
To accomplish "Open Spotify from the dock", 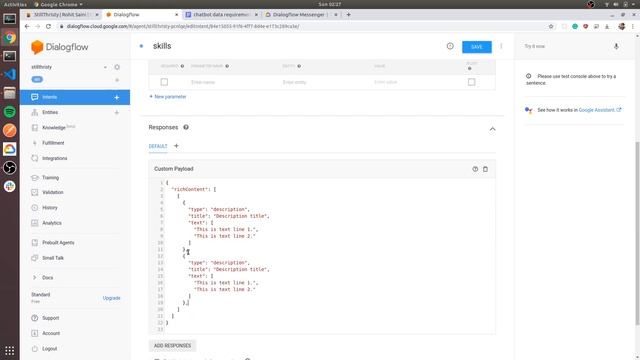I will click(9, 112).
